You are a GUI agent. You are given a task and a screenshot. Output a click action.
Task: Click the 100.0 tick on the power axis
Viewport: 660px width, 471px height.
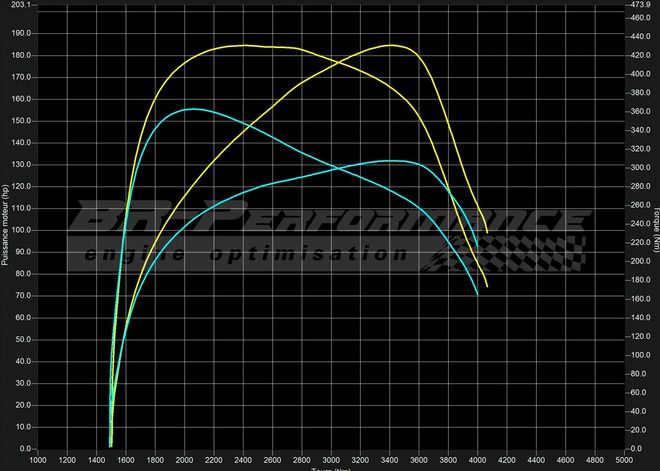20,230
